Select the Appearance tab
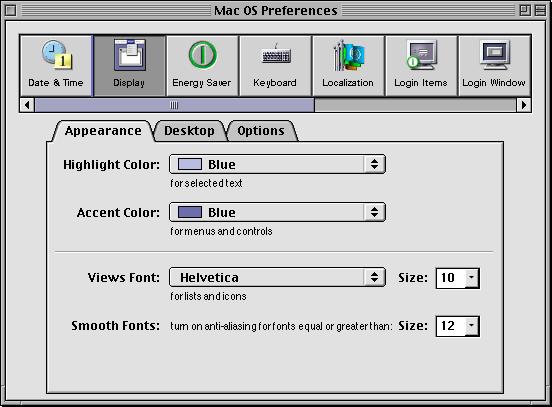This screenshot has width=552, height=407. pos(103,131)
